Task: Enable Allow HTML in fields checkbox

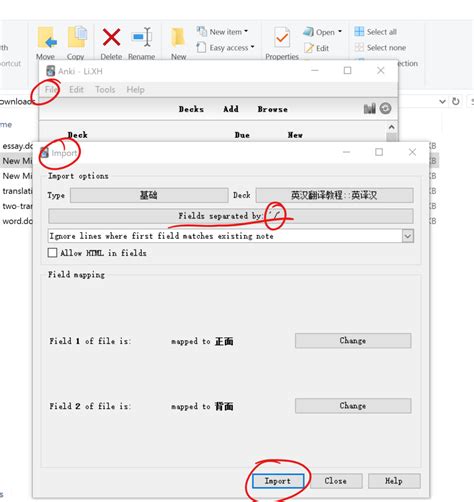Action: [52, 253]
